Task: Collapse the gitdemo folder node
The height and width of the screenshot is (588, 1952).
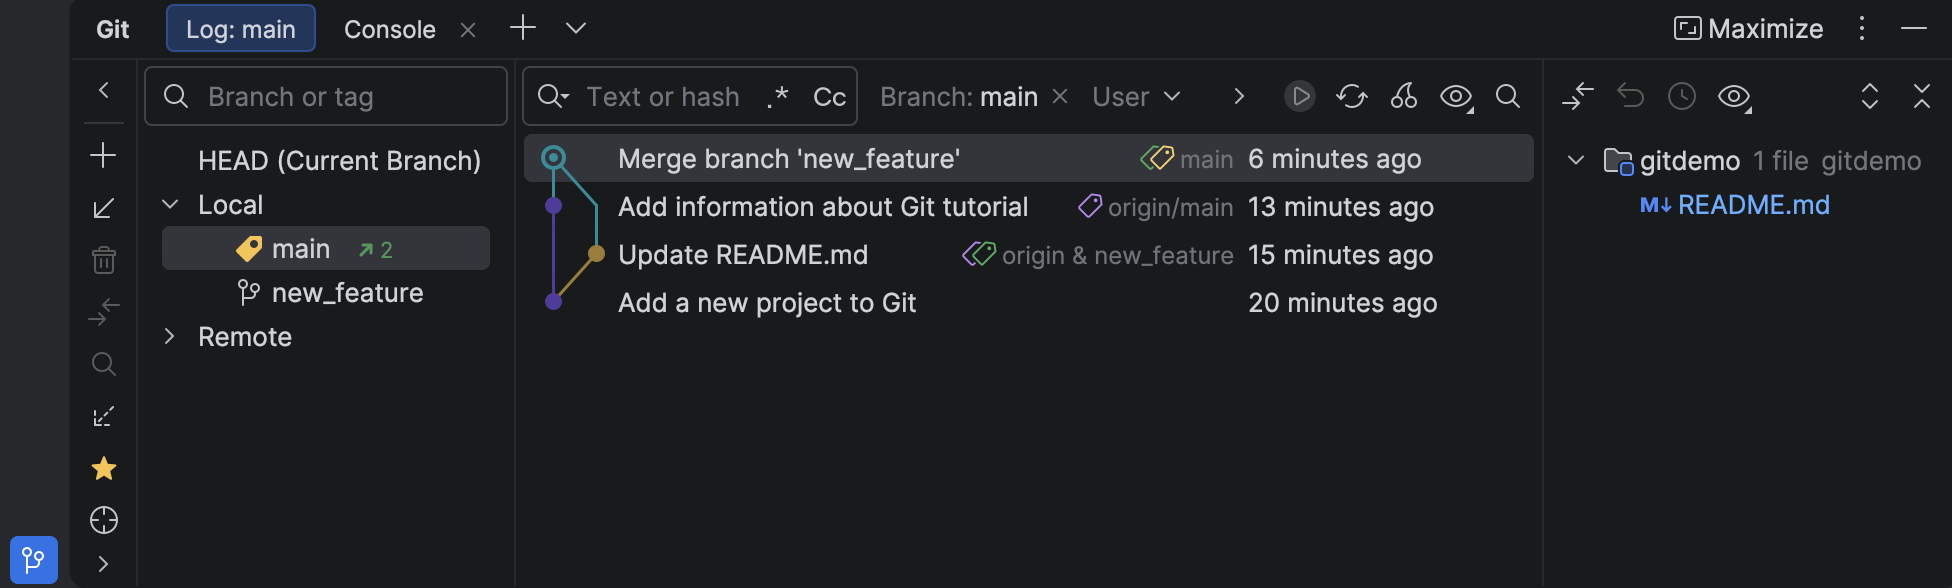Action: [1576, 160]
